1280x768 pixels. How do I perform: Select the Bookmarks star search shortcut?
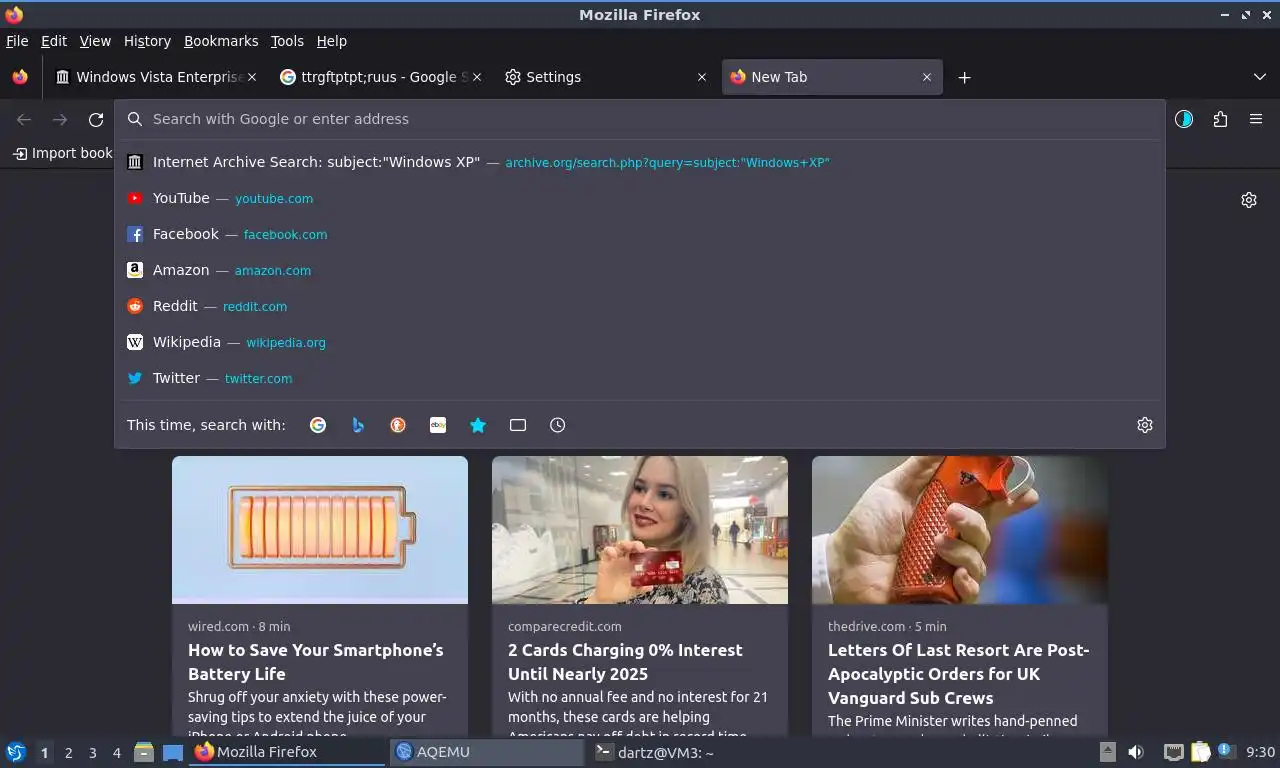coord(478,425)
